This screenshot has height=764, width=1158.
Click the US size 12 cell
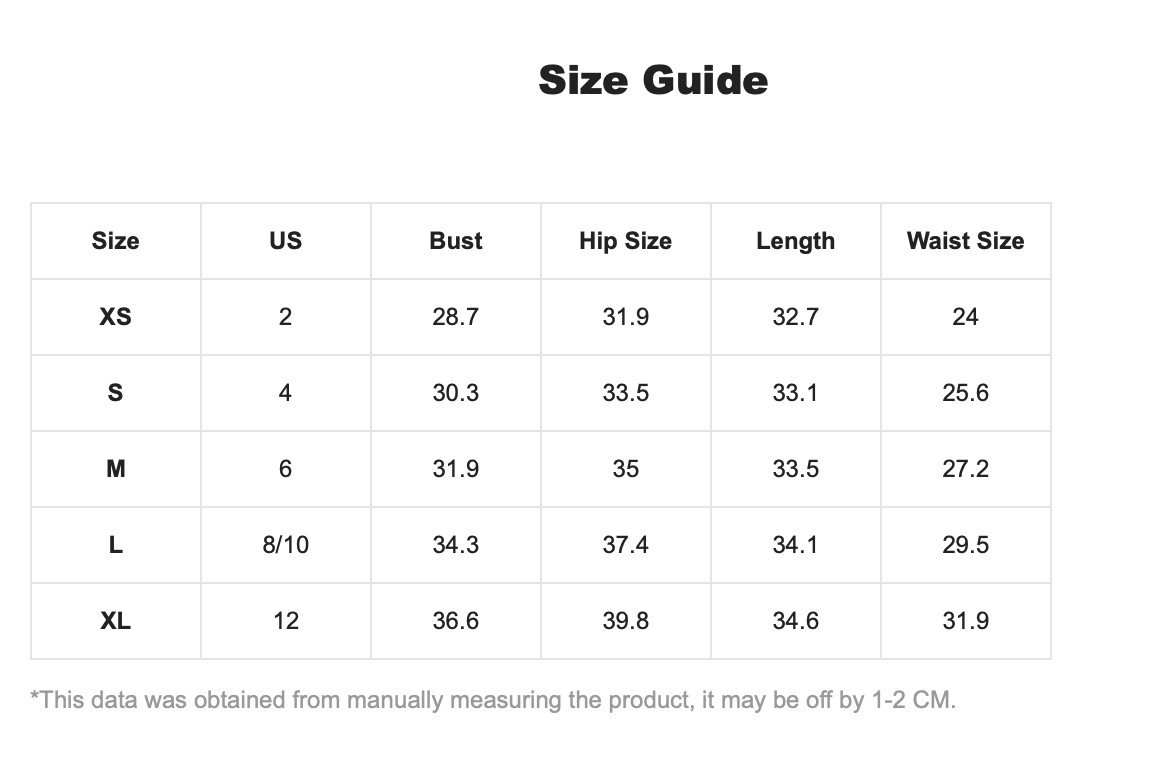(x=286, y=621)
